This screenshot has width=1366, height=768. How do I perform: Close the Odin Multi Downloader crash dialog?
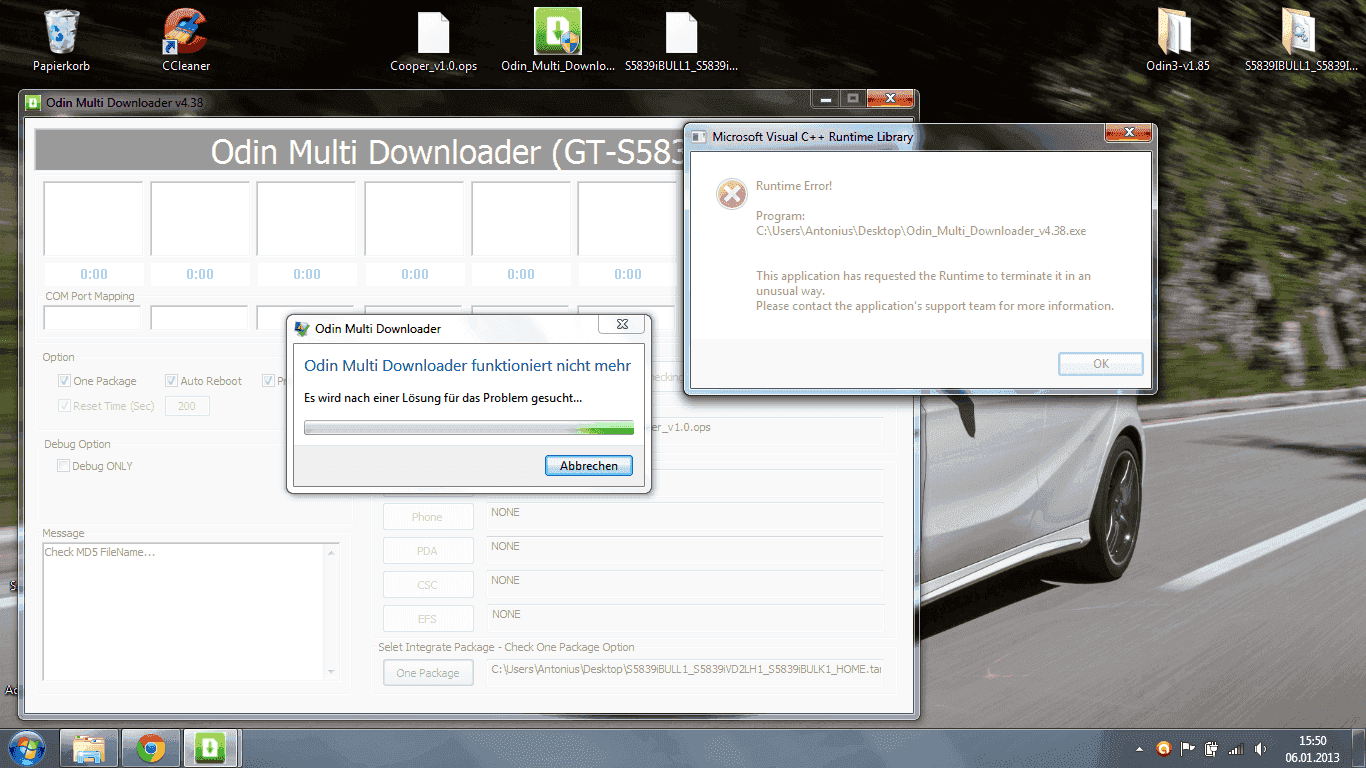pos(621,324)
